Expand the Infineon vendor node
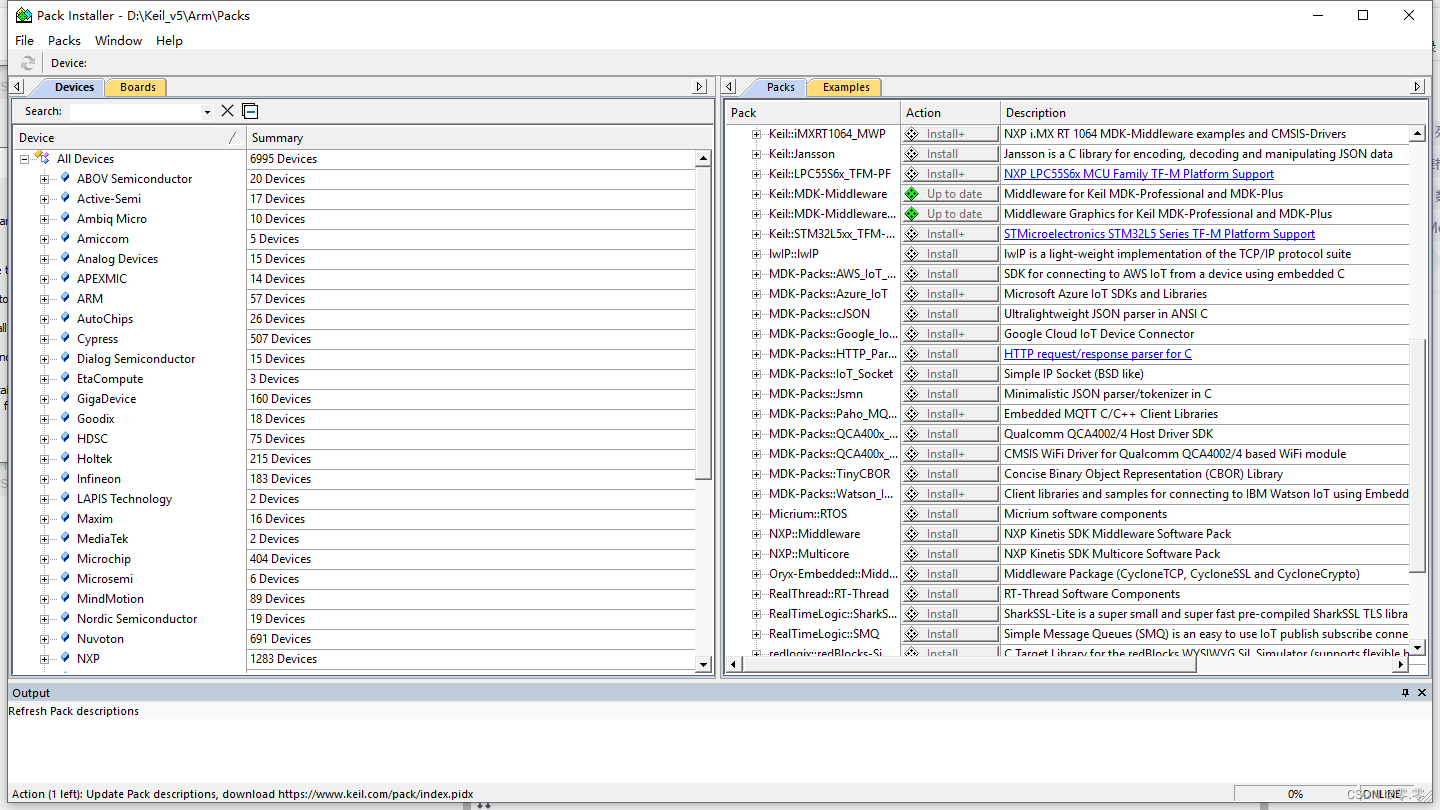 [44, 479]
